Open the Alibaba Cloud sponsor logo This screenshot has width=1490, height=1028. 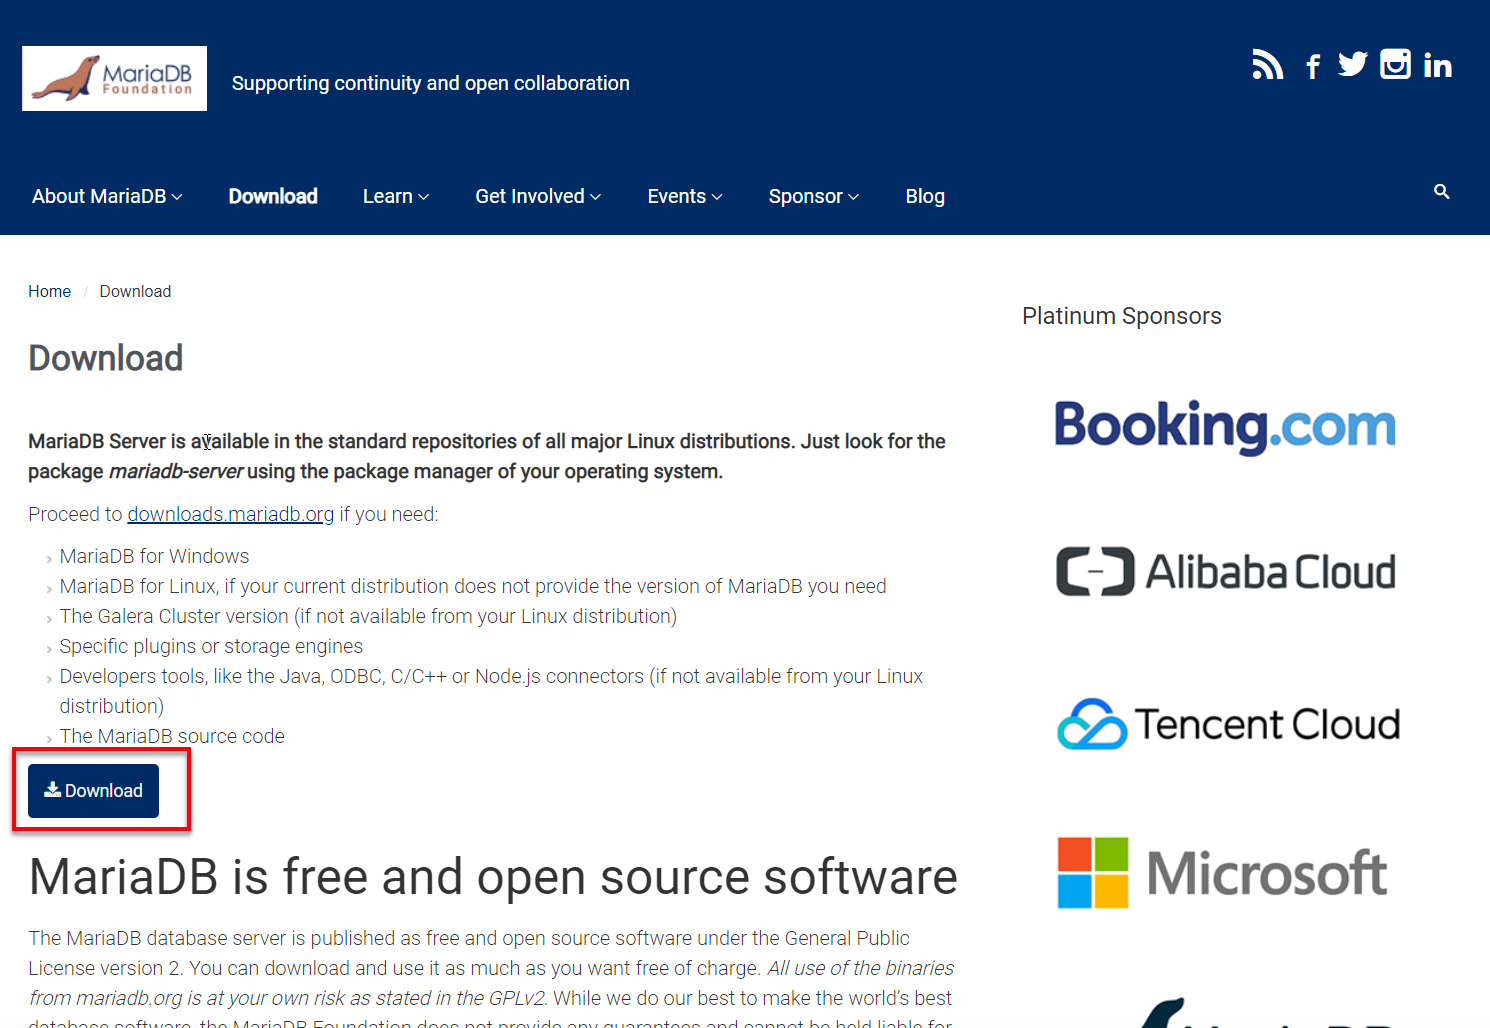[x=1226, y=572]
